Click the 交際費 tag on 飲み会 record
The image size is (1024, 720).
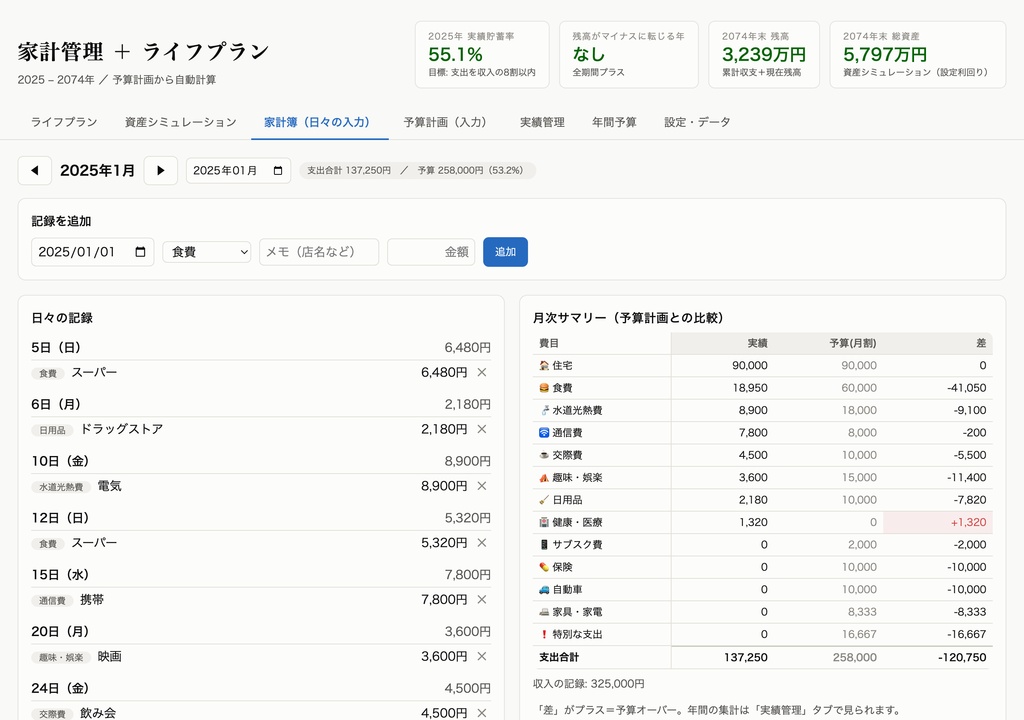click(x=52, y=714)
